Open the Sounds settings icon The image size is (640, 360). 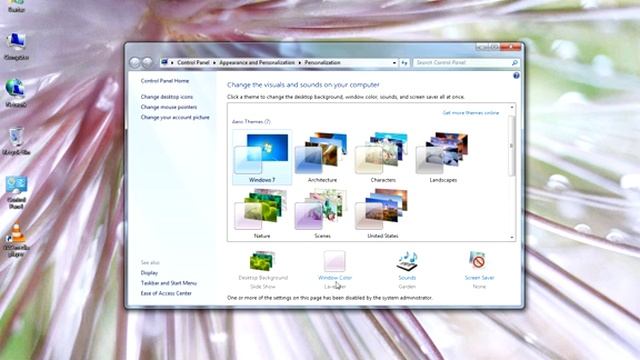pyautogui.click(x=407, y=261)
